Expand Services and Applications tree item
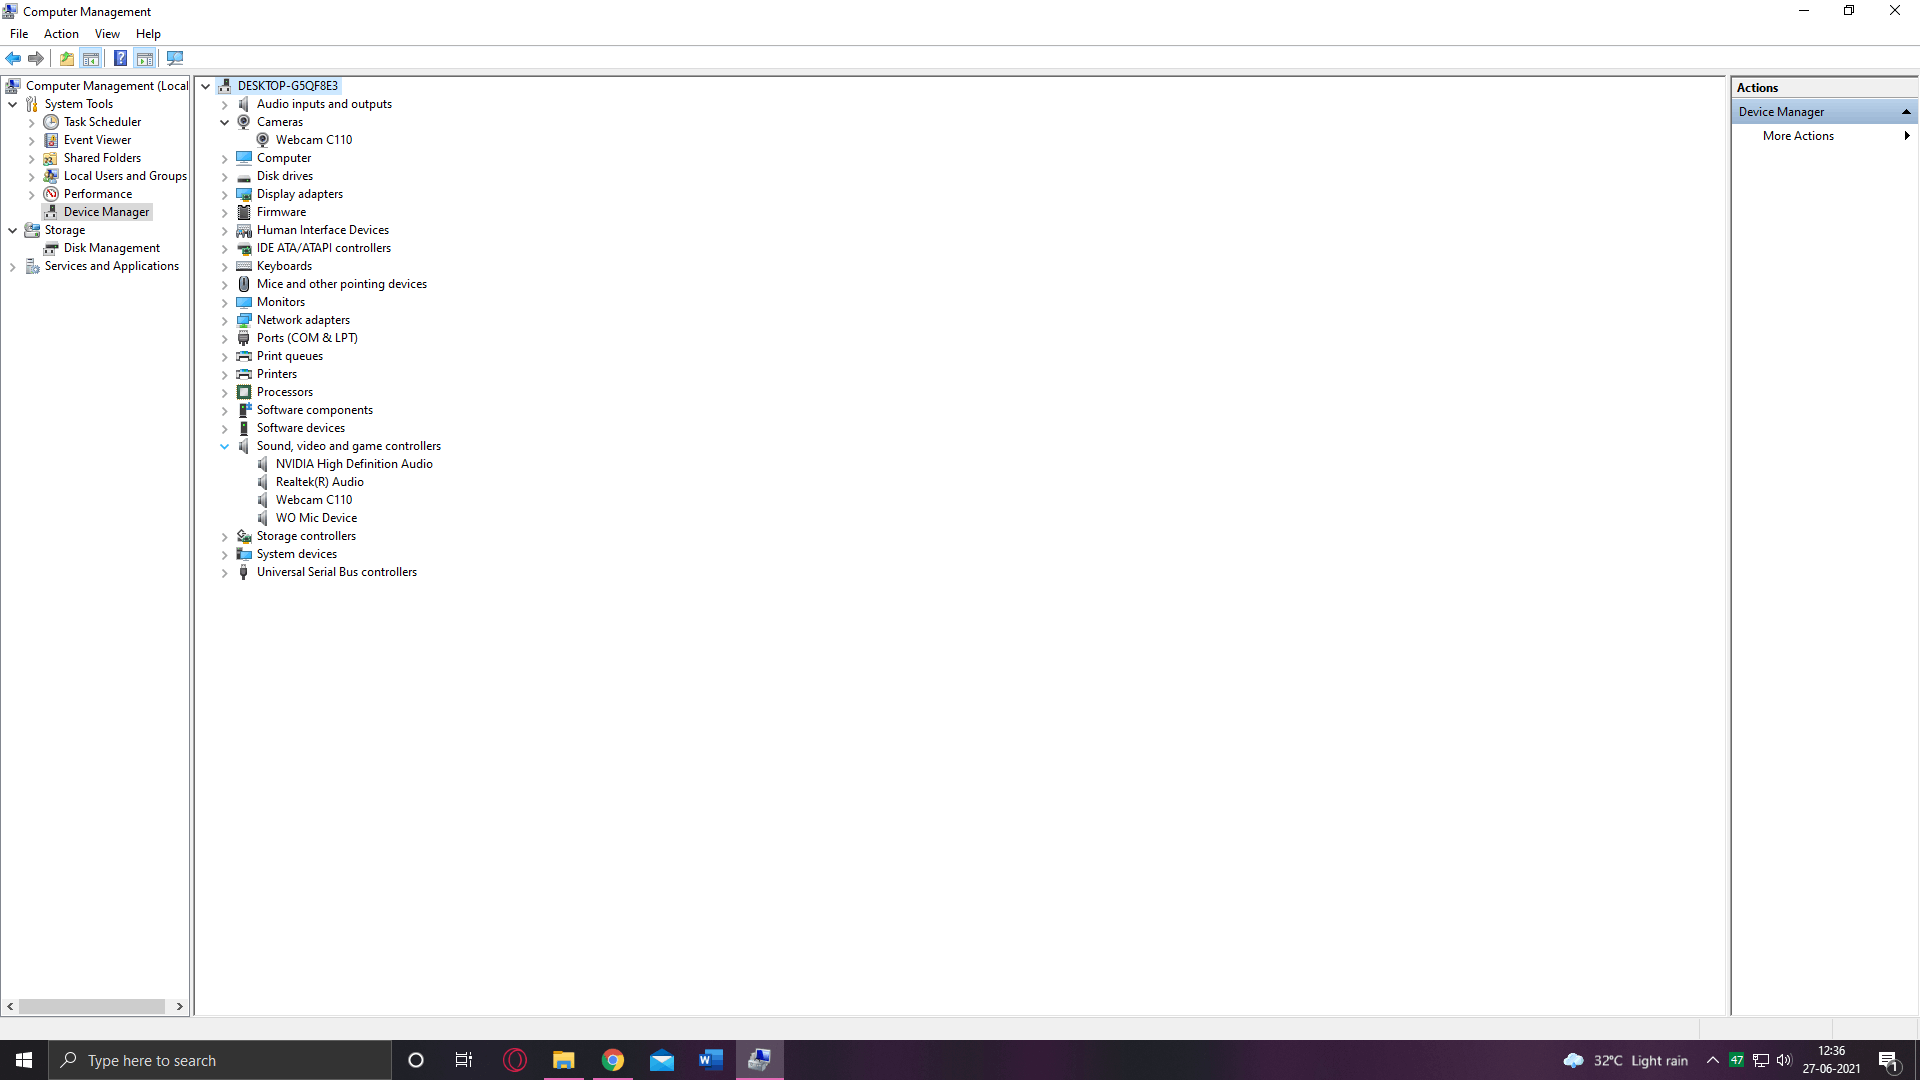This screenshot has width=1920, height=1080. (x=13, y=265)
